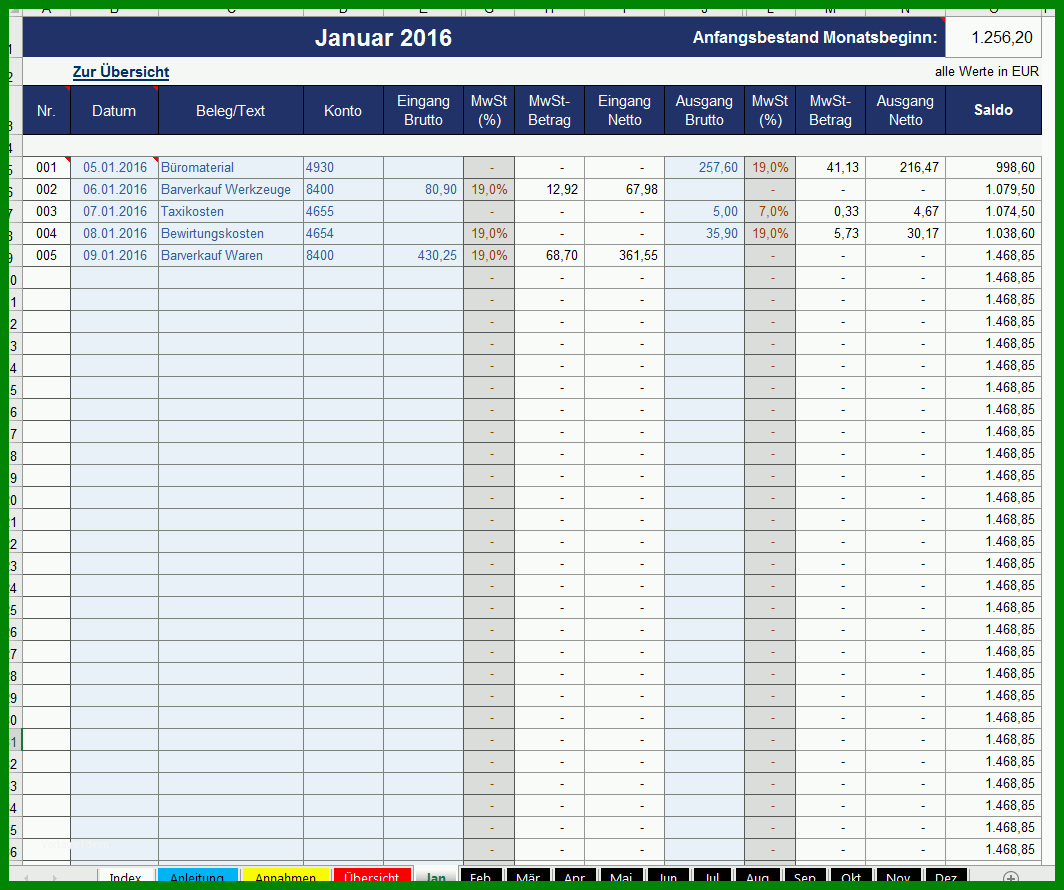
Task: Click the 'Ausgang Brutto' column header
Action: tap(704, 111)
